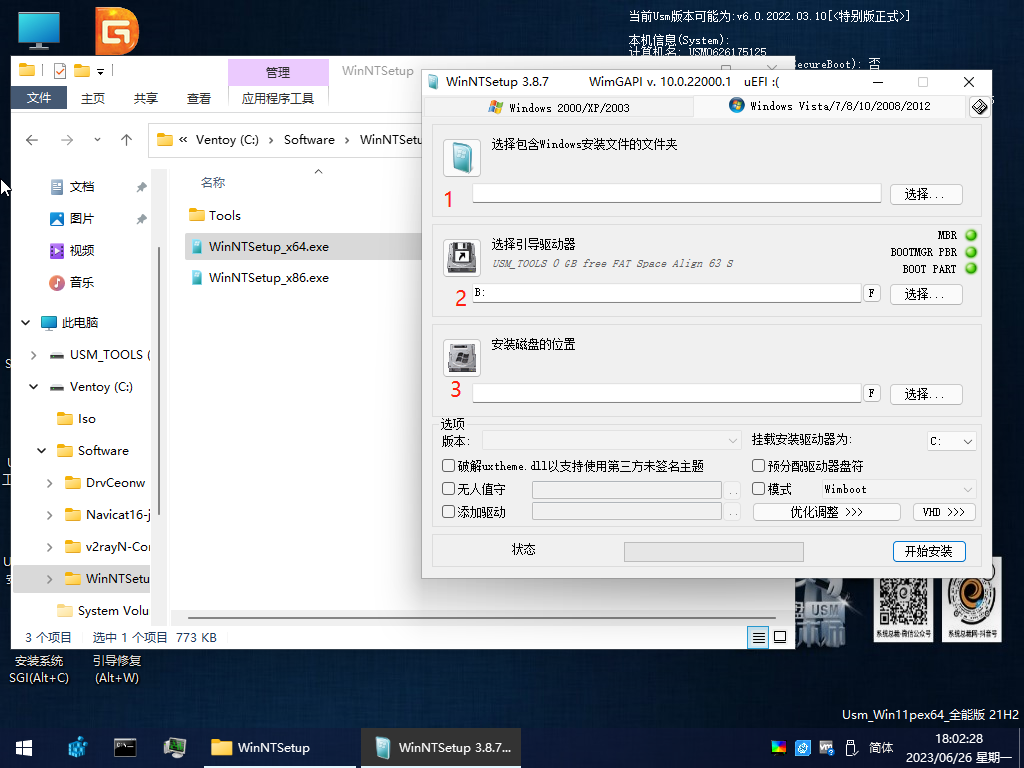Image resolution: width=1024 pixels, height=768 pixels.
Task: Click 选择 button for boot drive
Action: [x=925, y=295]
